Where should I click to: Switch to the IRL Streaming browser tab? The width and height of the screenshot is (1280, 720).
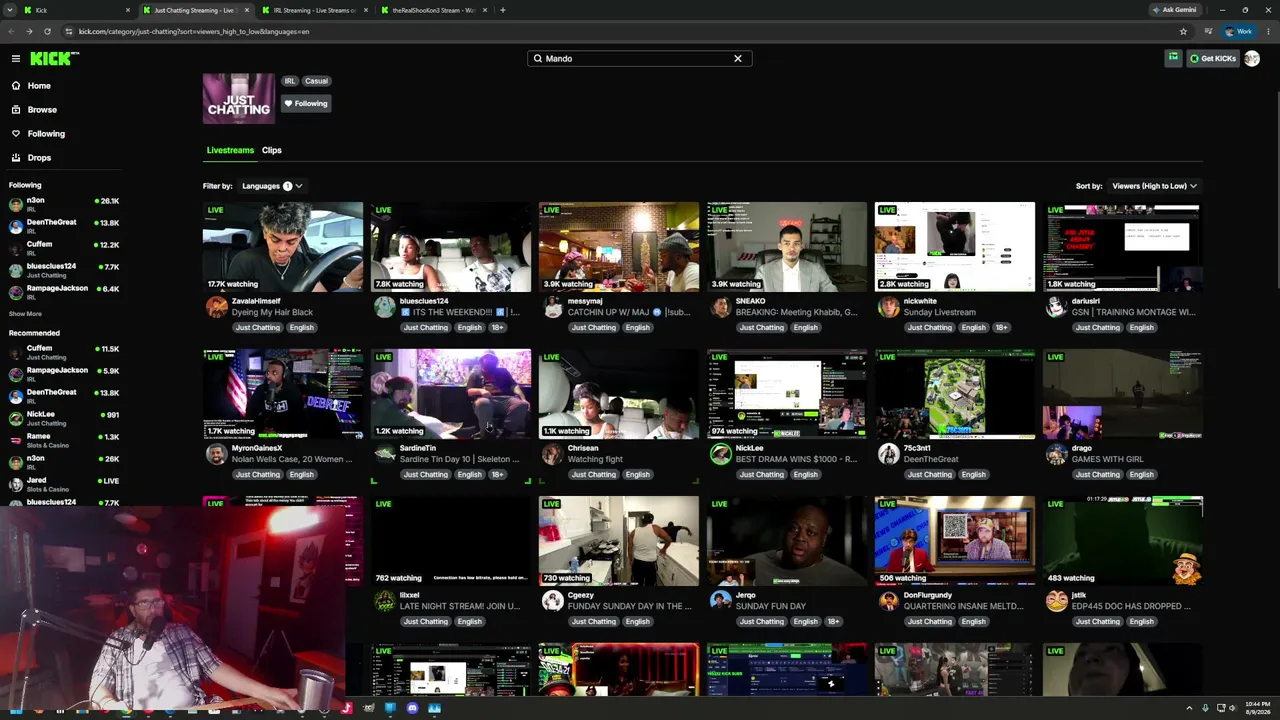click(x=313, y=10)
